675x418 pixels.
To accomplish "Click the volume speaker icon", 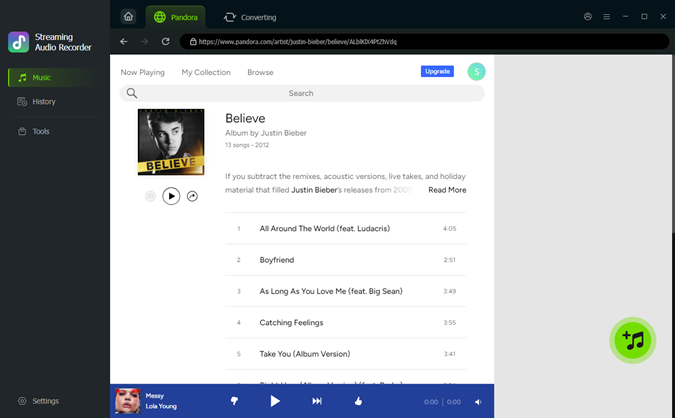I will (478, 402).
